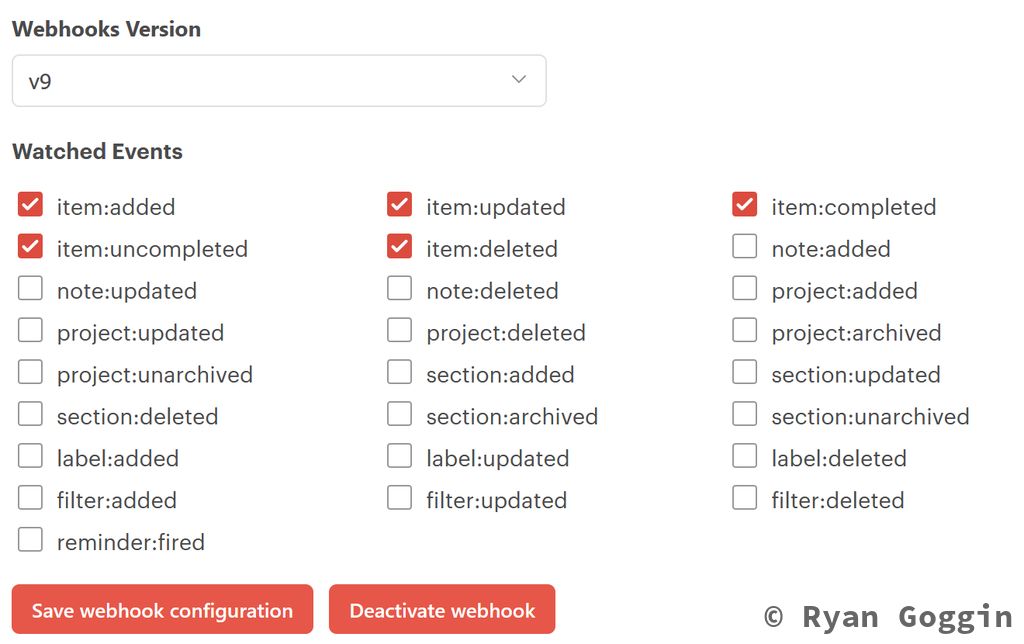Check the note:updated box
The height and width of the screenshot is (644, 1024).
[30, 289]
